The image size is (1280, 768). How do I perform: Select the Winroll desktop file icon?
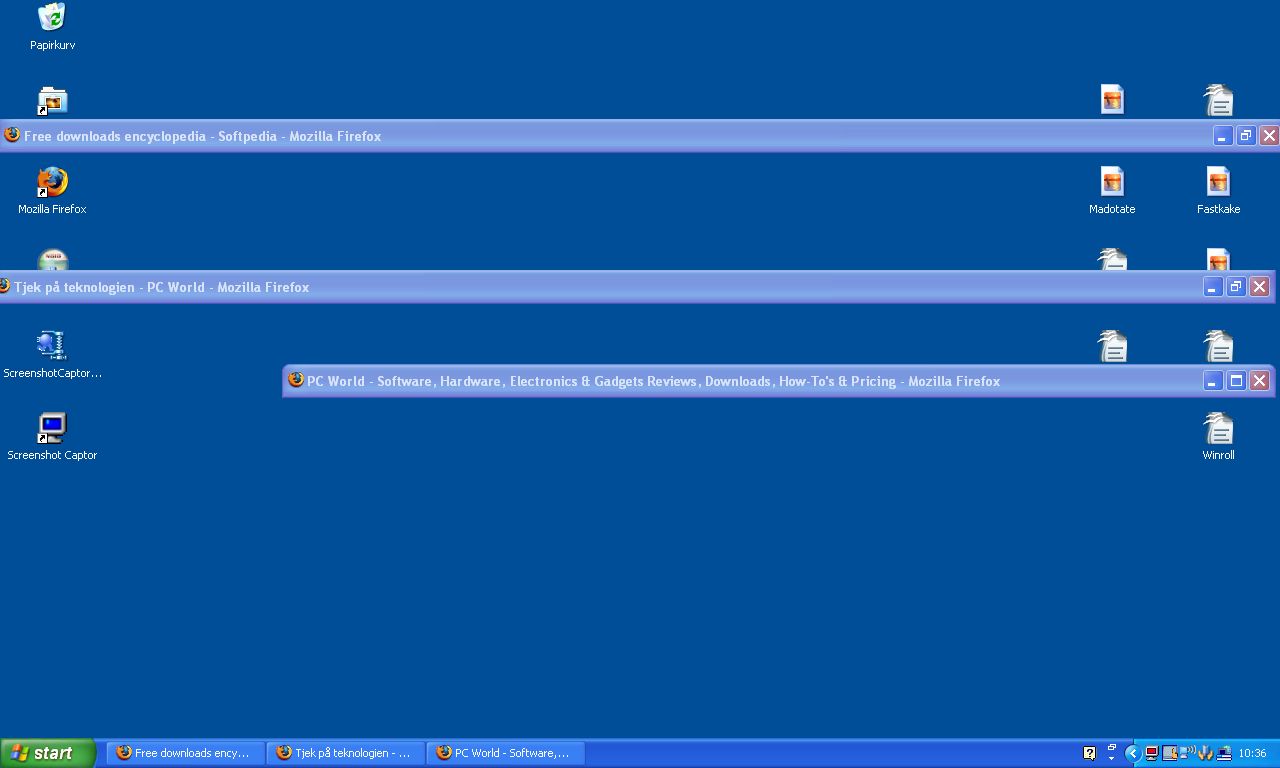coord(1218,436)
